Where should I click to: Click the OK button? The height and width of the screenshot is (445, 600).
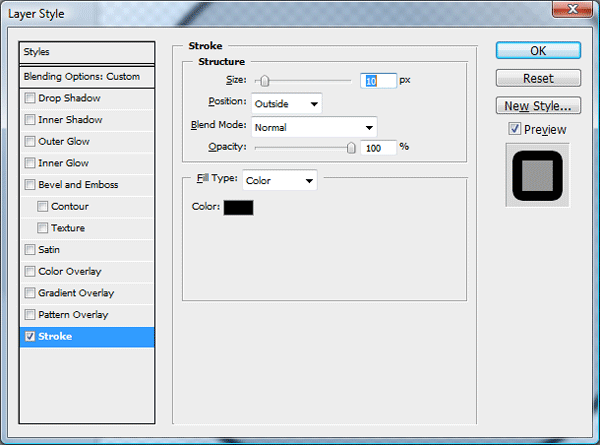pyautogui.click(x=538, y=51)
